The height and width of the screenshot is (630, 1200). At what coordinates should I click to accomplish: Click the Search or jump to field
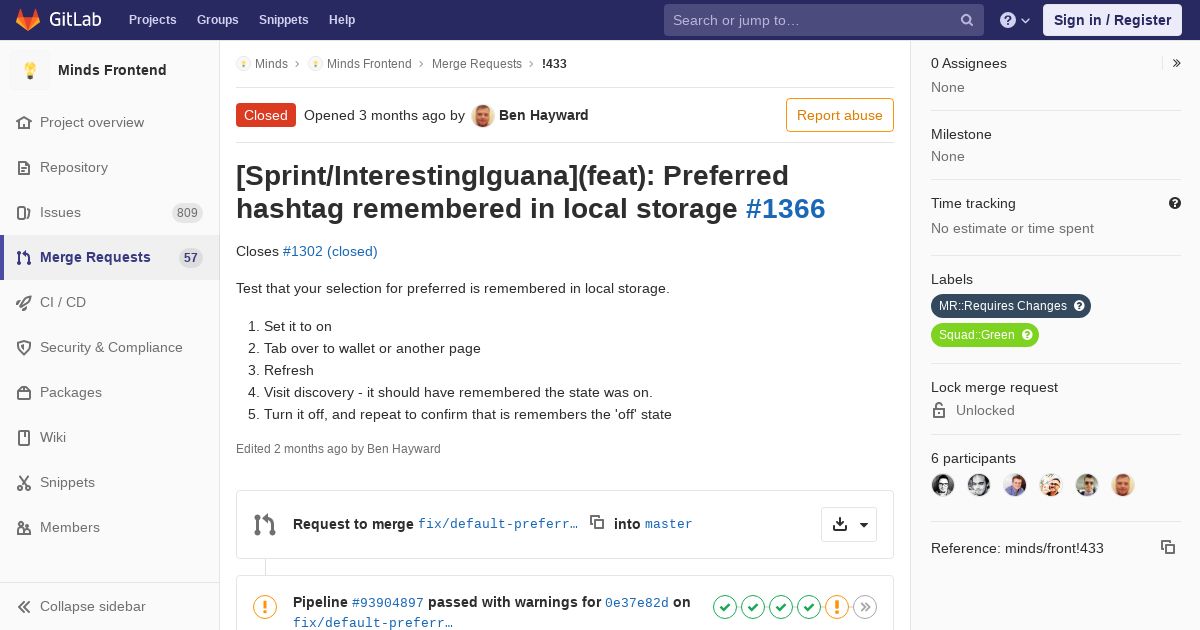810,20
